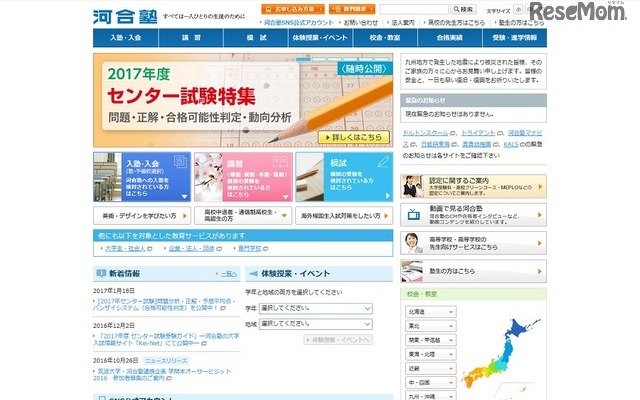This screenshot has height=400, width=640.
Task: Click the orange お申し込み方法 button
Action: tap(293, 9)
